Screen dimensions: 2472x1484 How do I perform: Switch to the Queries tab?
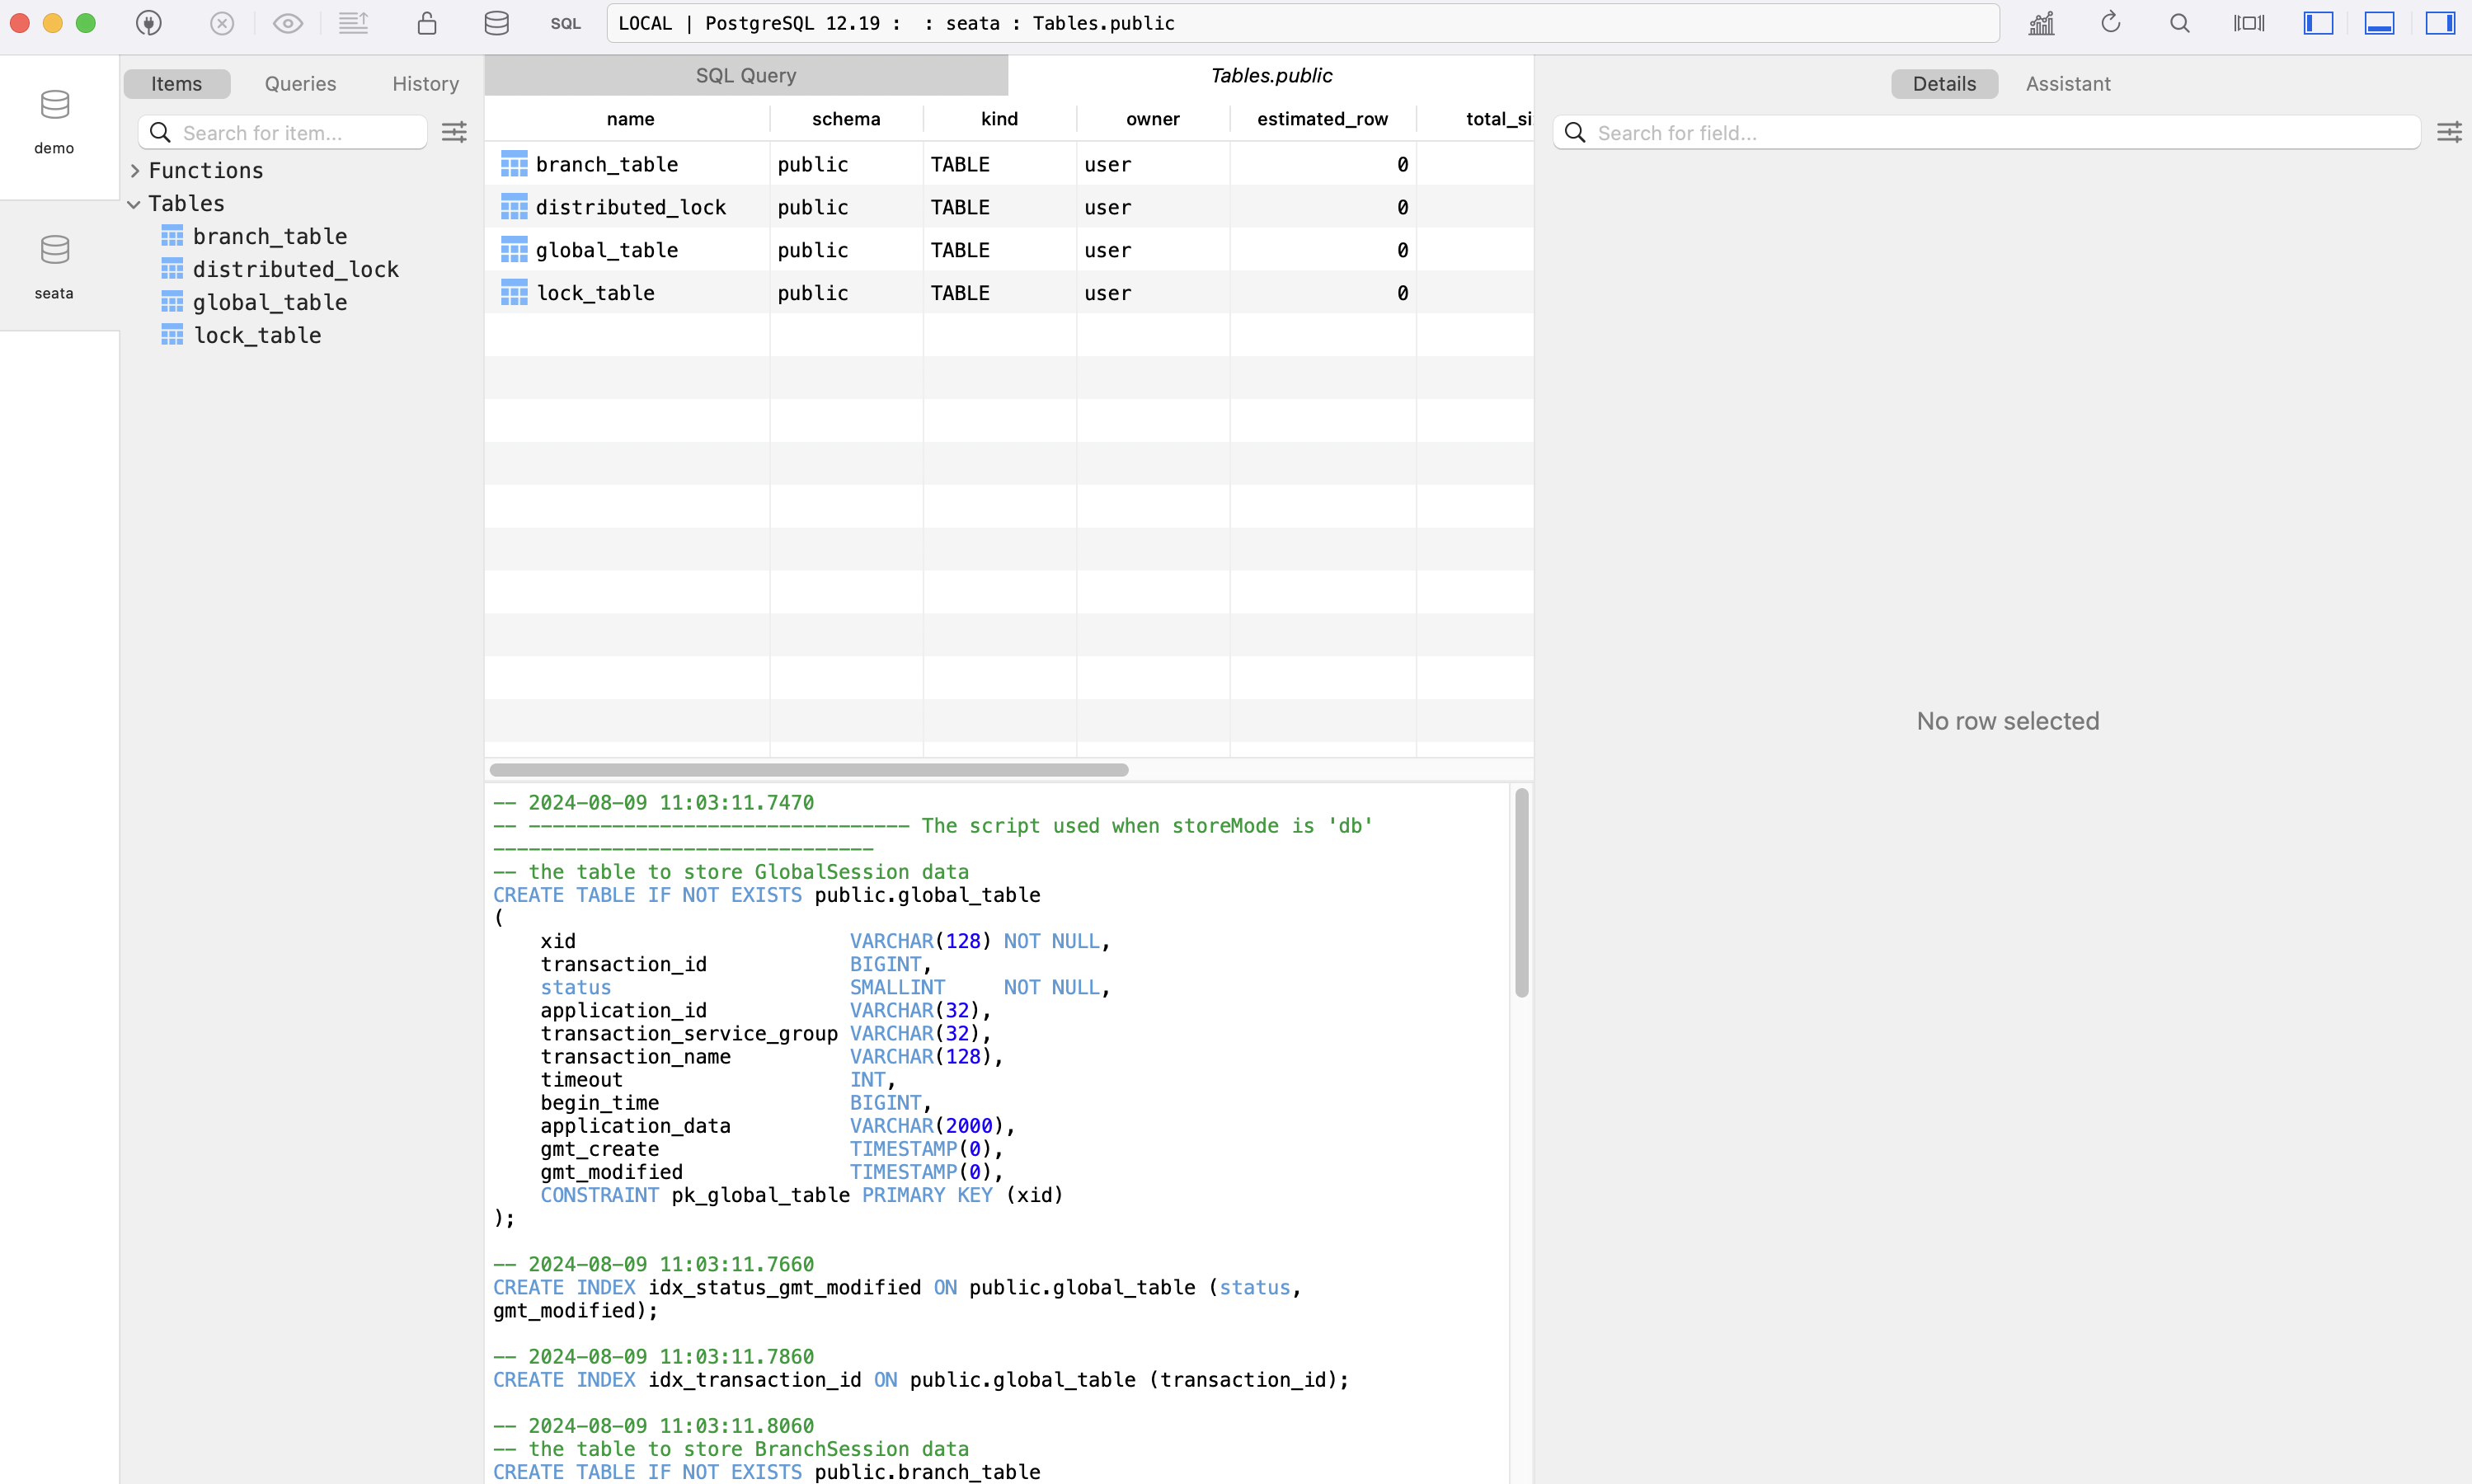[x=300, y=84]
